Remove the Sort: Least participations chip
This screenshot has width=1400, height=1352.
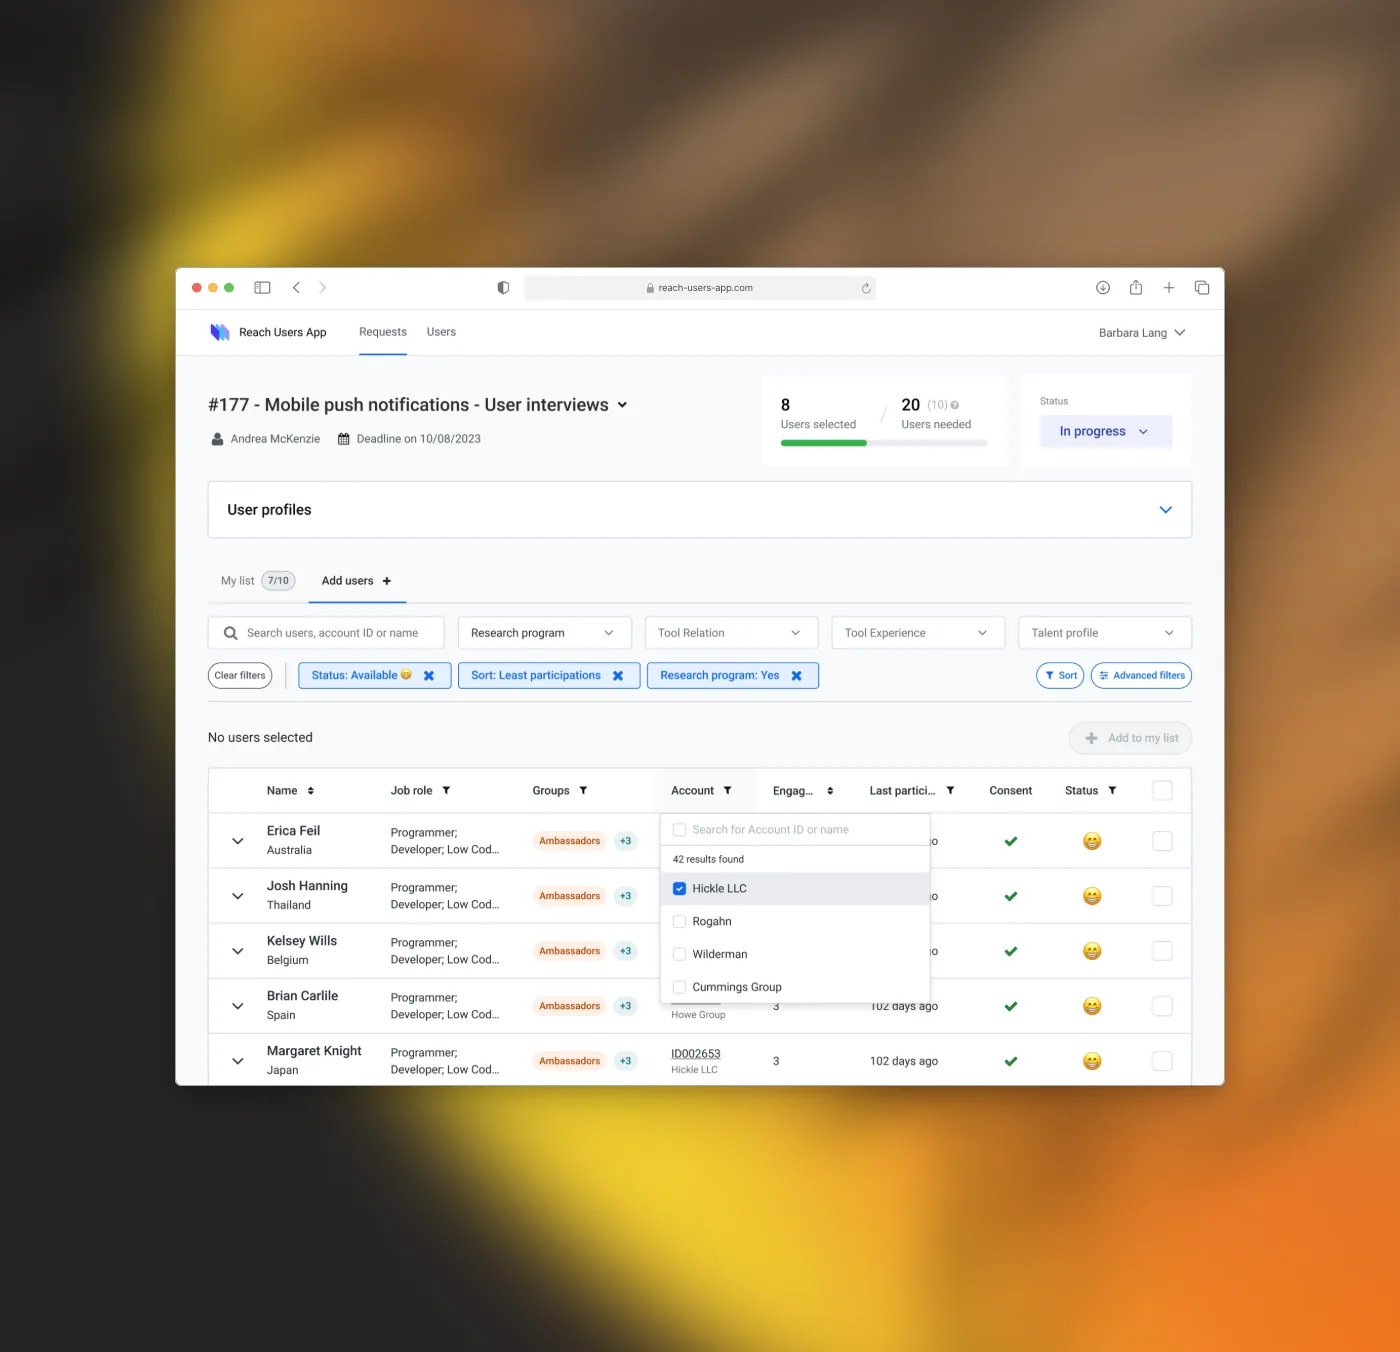coord(618,676)
